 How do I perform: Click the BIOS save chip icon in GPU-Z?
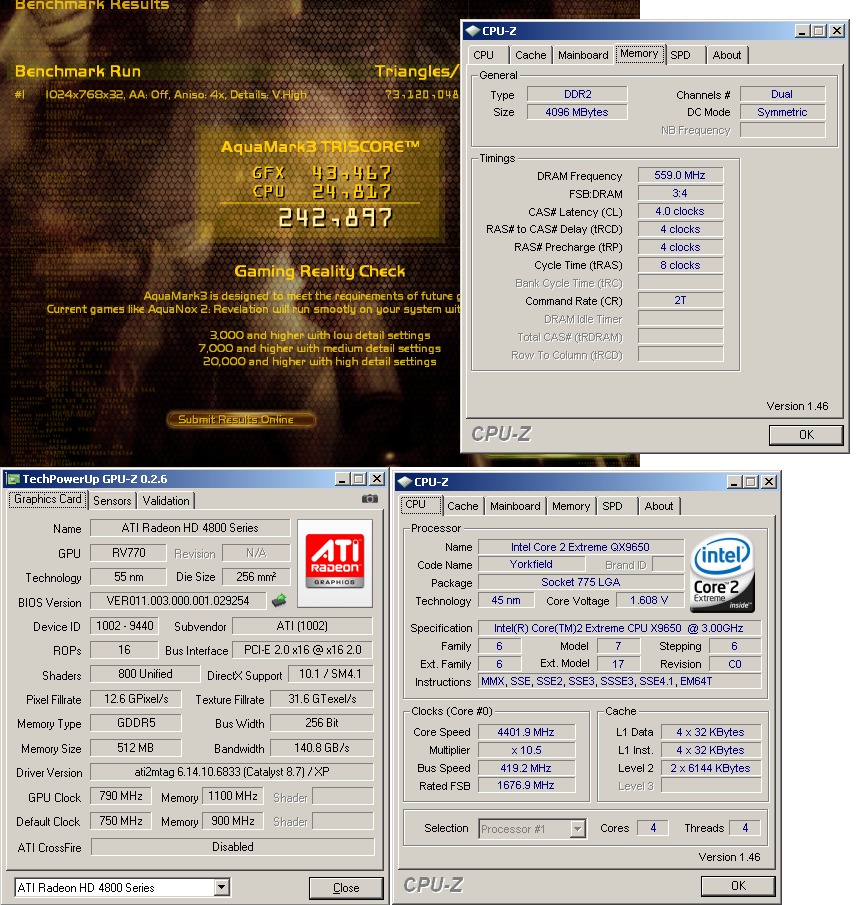pyautogui.click(x=279, y=601)
